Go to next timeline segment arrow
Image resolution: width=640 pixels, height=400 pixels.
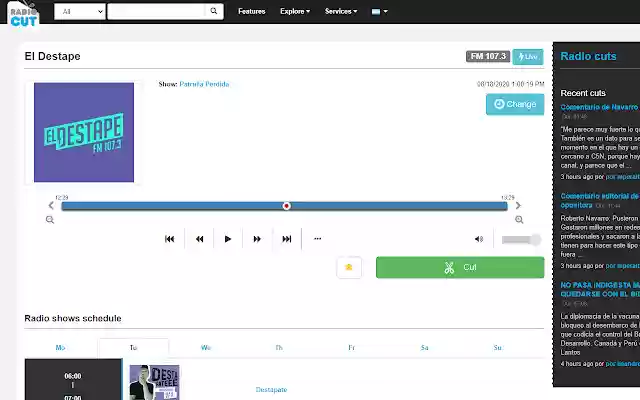tap(518, 205)
